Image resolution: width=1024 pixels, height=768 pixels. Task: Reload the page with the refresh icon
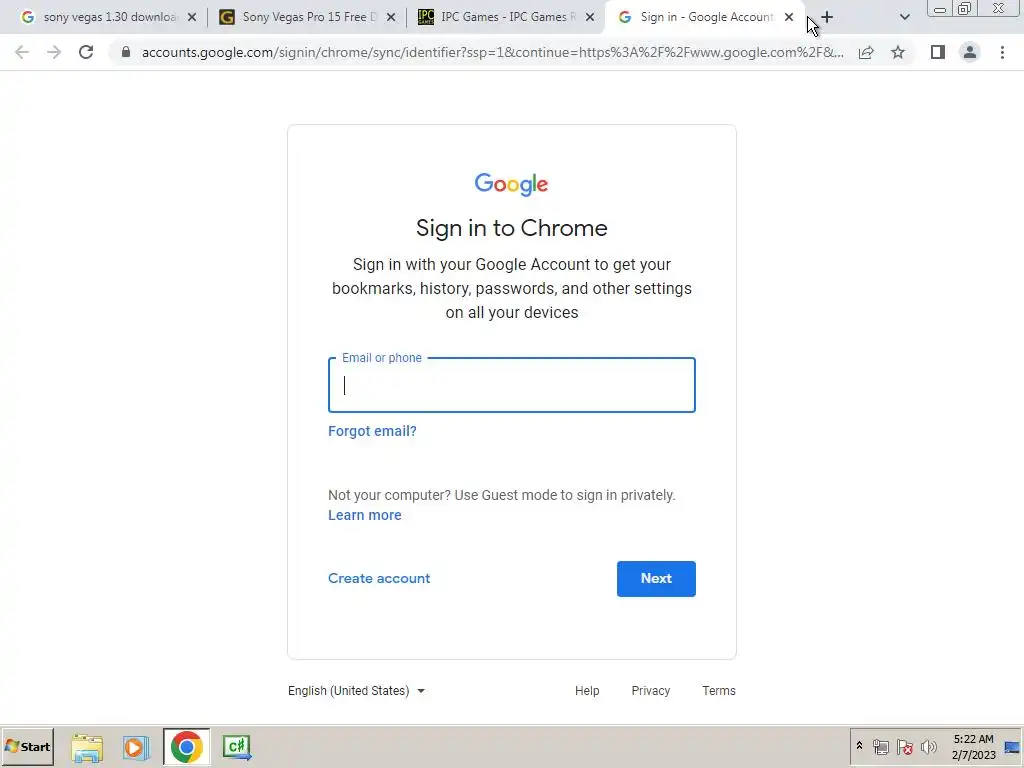coord(86,52)
